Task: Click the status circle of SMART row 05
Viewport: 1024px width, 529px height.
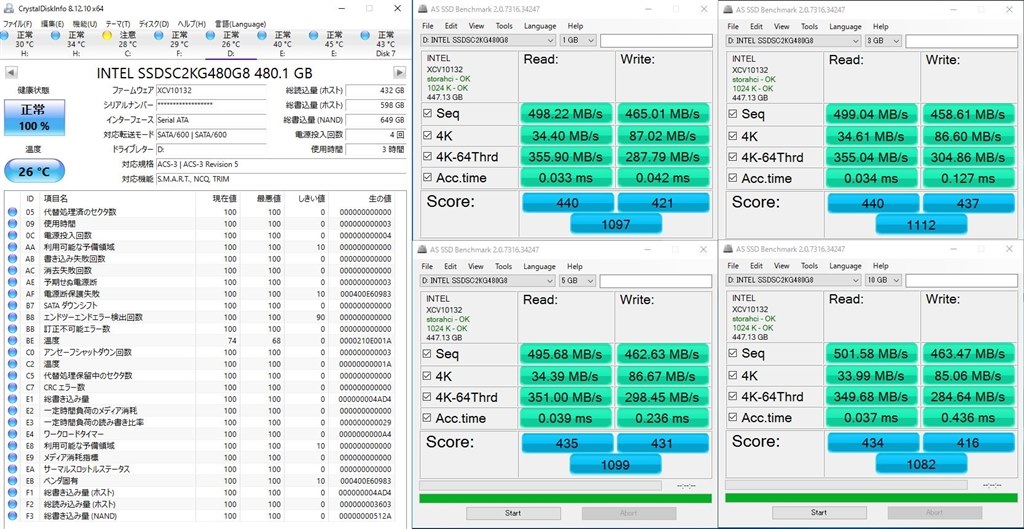Action: pos(12,212)
